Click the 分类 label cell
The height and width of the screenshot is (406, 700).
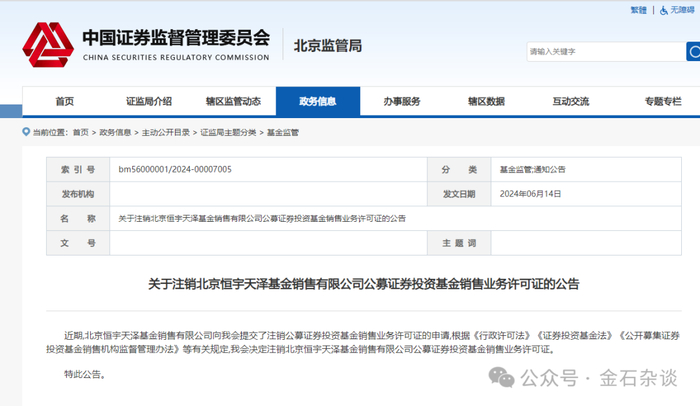pyautogui.click(x=459, y=169)
